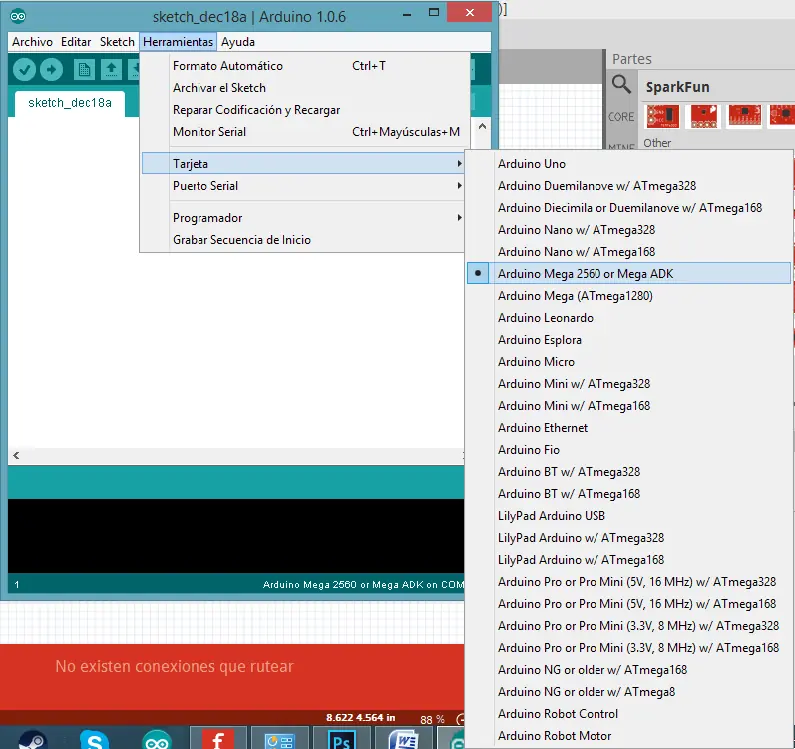Select Arduino Leonardo board

pyautogui.click(x=629, y=317)
